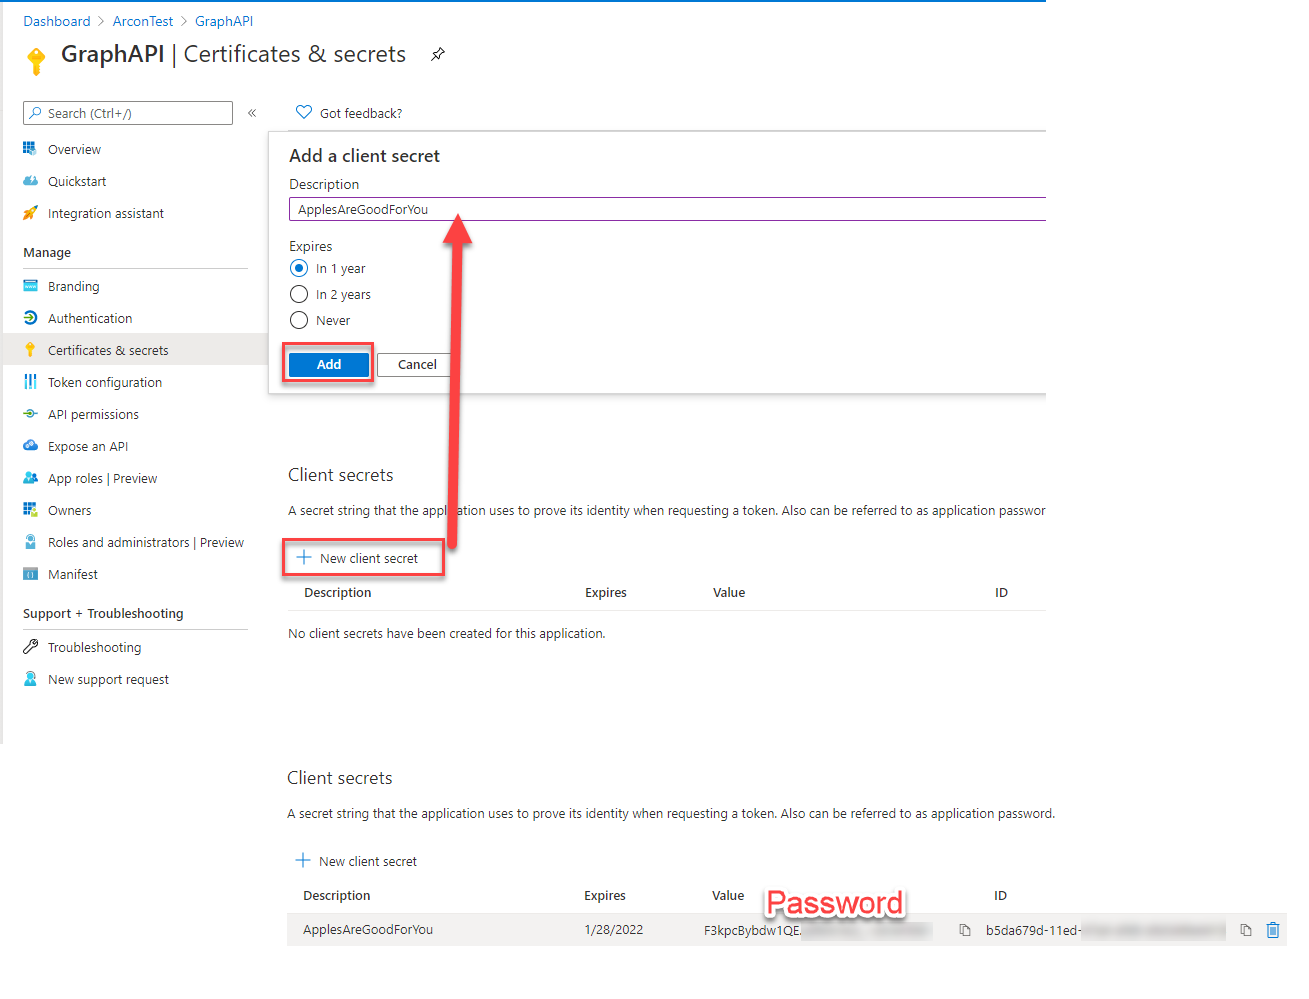The image size is (1309, 999).
Task: Click the Expires header in the lower table
Action: (x=605, y=895)
